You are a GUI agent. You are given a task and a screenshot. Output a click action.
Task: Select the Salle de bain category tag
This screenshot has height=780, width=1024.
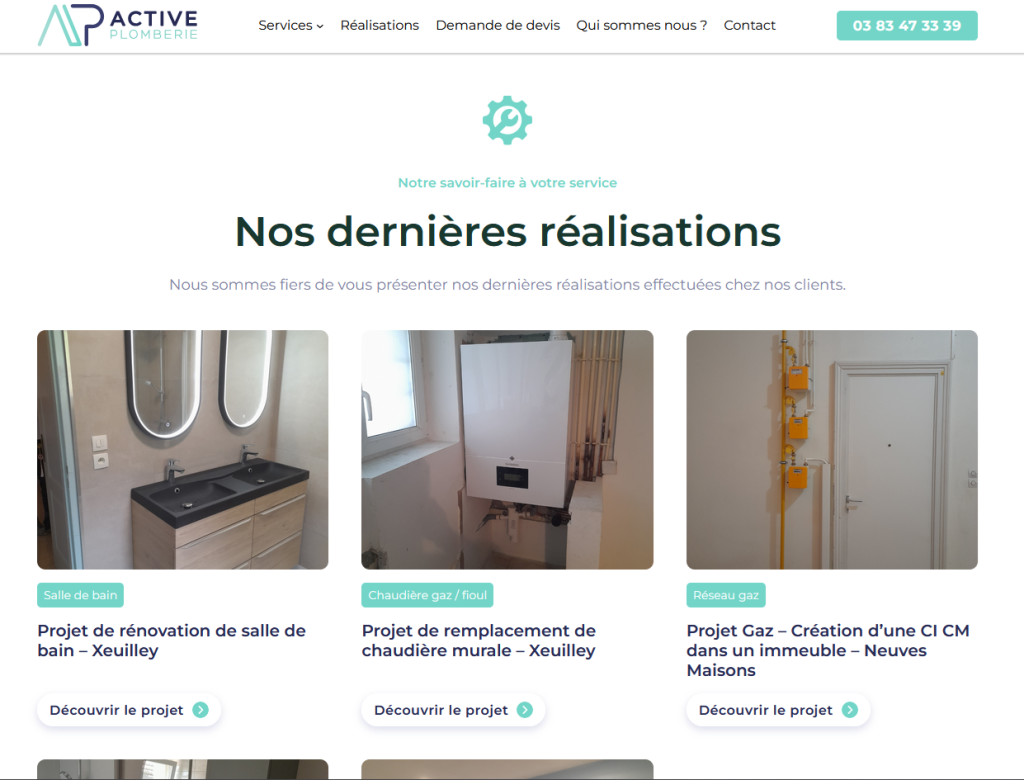coord(80,595)
